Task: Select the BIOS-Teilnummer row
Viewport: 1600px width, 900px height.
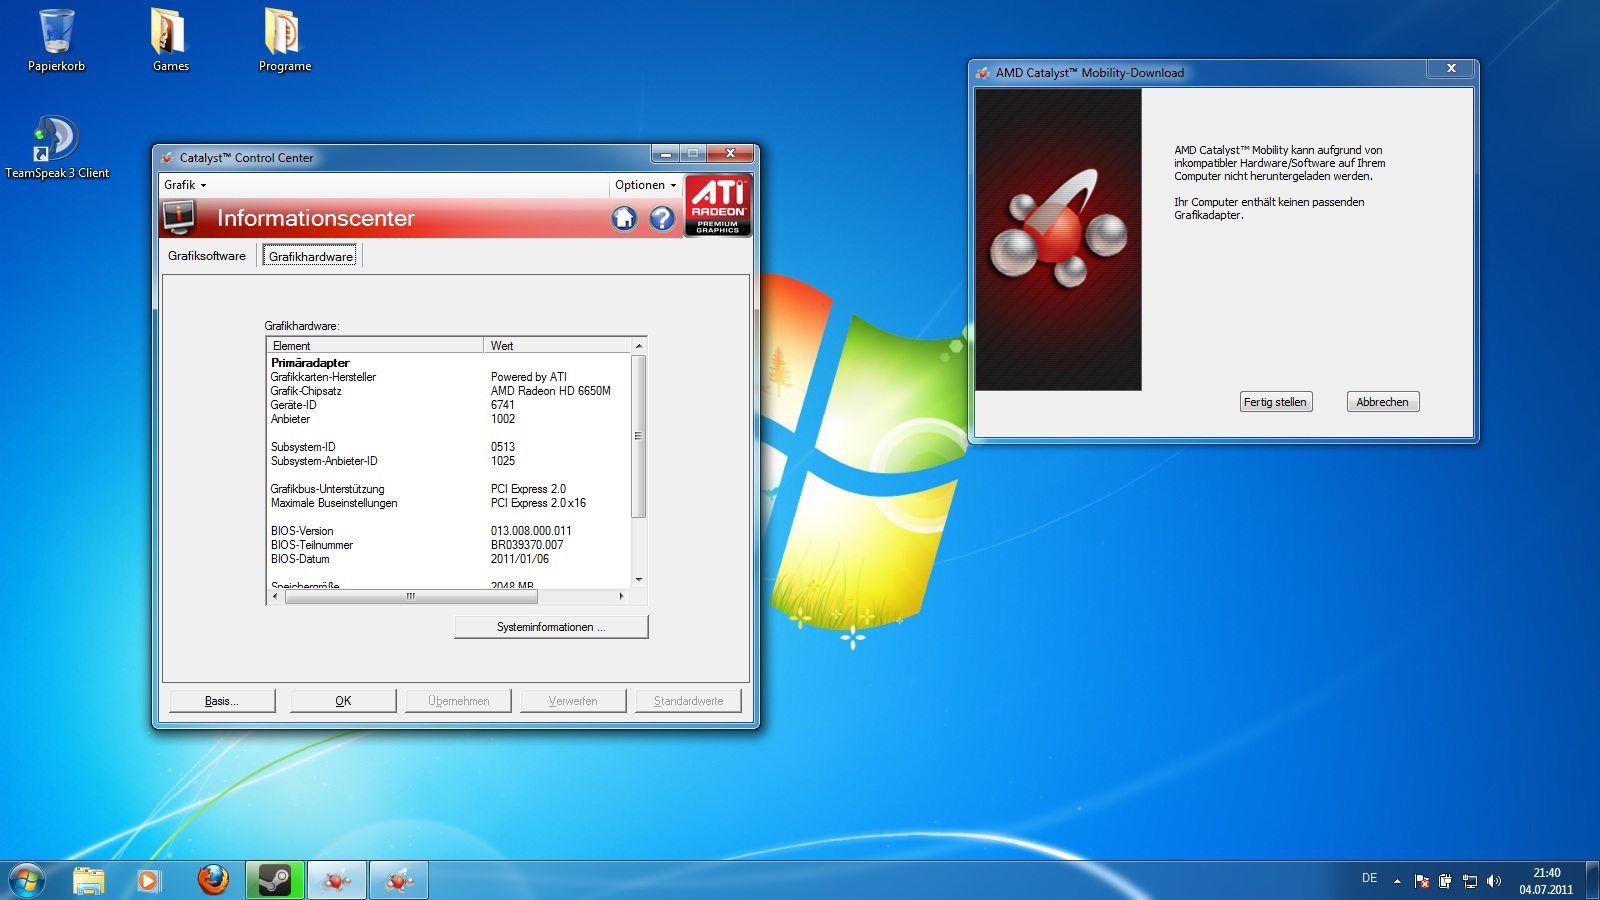Action: click(449, 545)
